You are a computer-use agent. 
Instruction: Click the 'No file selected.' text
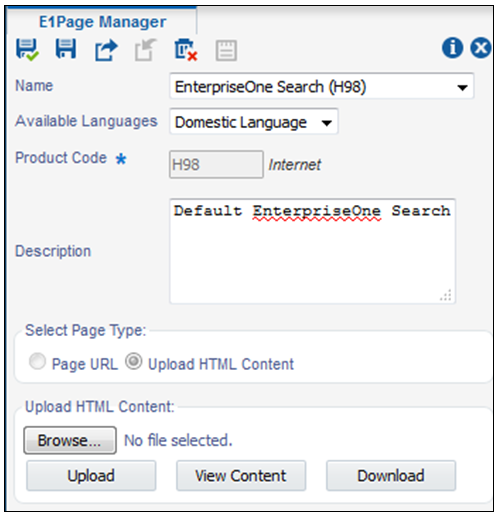(x=178, y=440)
